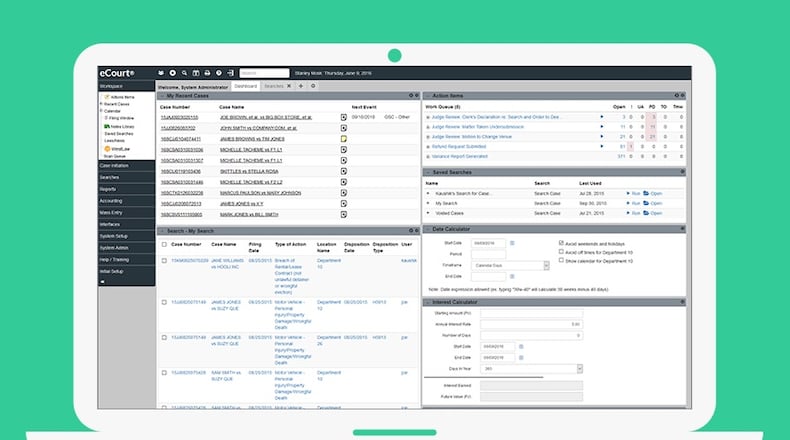790x440 pixels.
Task: Click case icon for MARK JONES row
Action: pos(344,214)
